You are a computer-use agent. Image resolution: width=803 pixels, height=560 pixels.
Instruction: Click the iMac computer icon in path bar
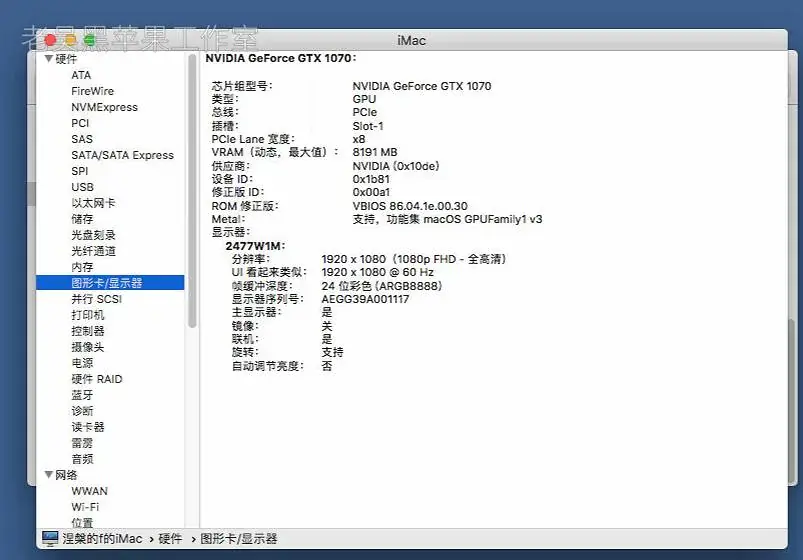[50, 538]
